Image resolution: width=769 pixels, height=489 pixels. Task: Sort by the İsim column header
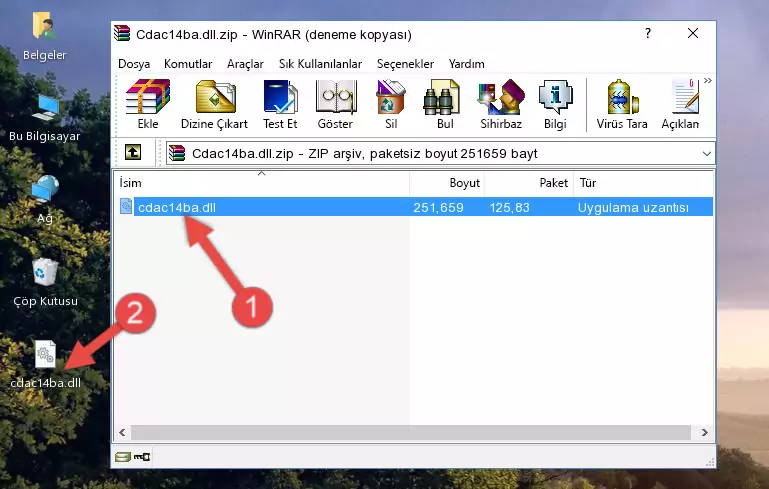tap(262, 183)
